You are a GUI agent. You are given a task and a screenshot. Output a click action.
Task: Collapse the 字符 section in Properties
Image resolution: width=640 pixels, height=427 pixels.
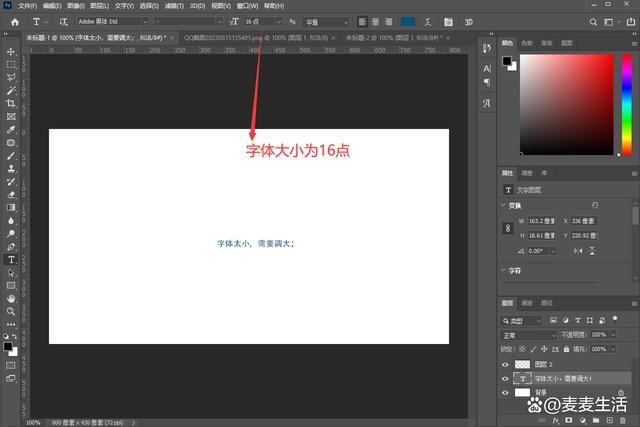pyautogui.click(x=503, y=270)
